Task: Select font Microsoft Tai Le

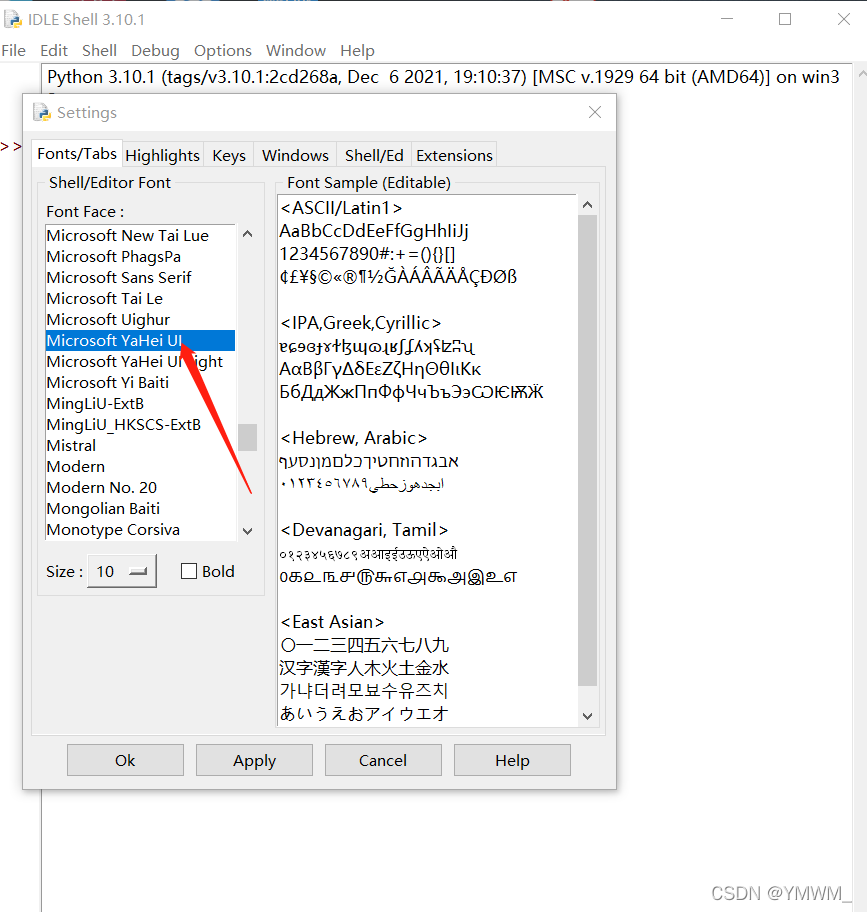Action: click(140, 298)
